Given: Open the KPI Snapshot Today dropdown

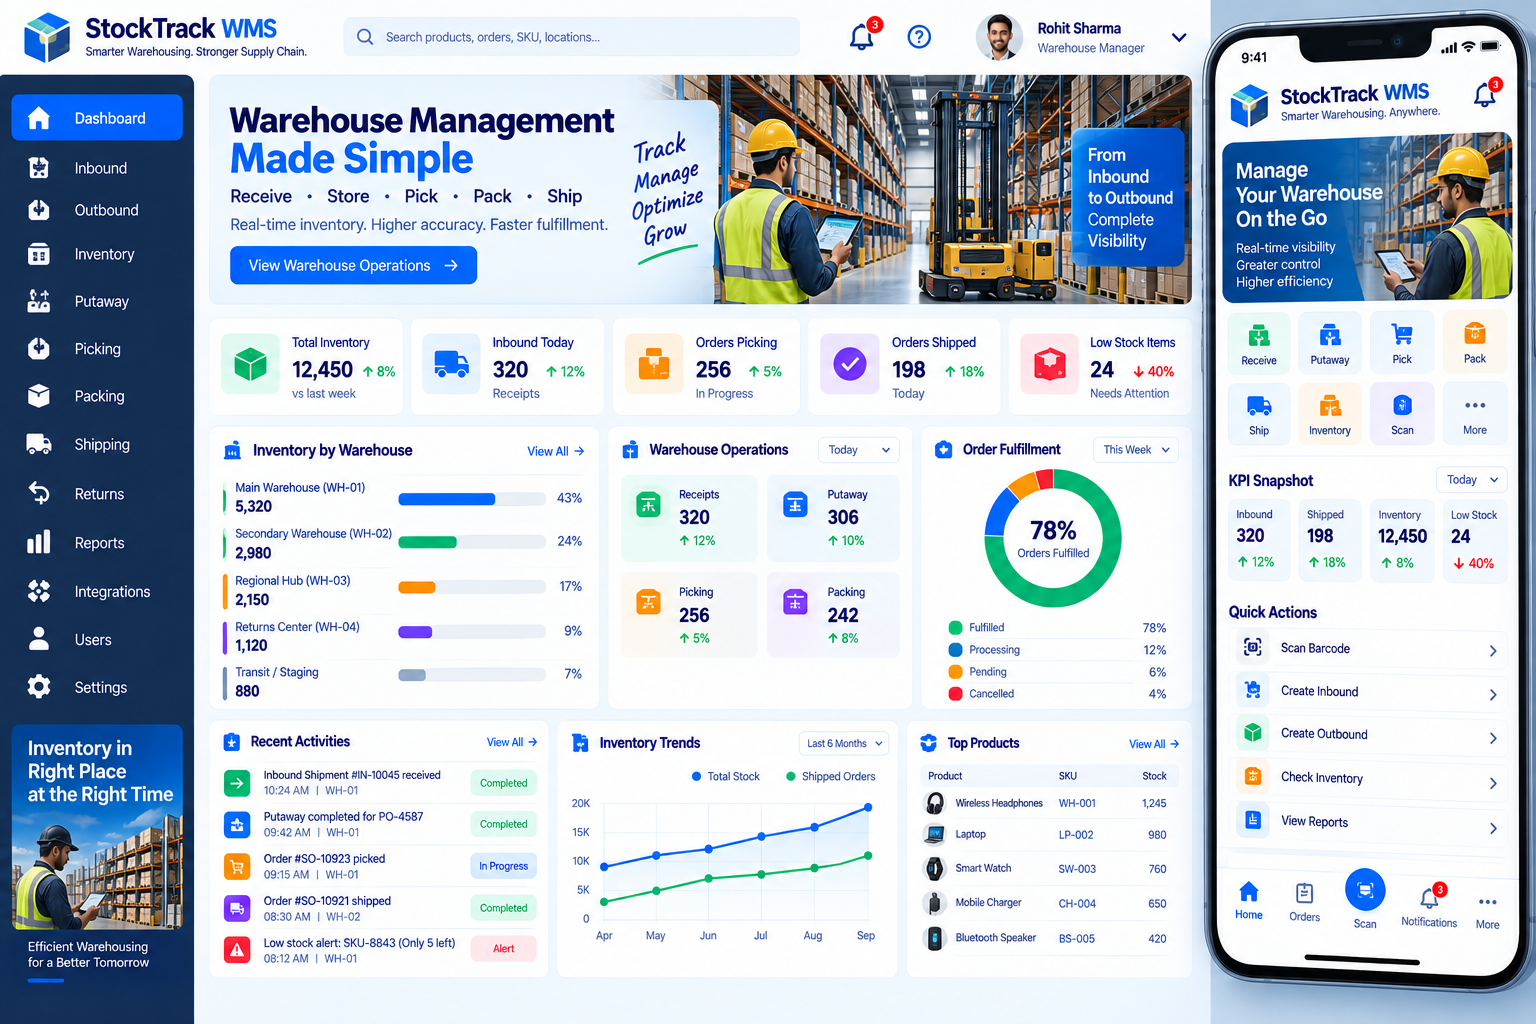Looking at the screenshot, I should 1471,480.
